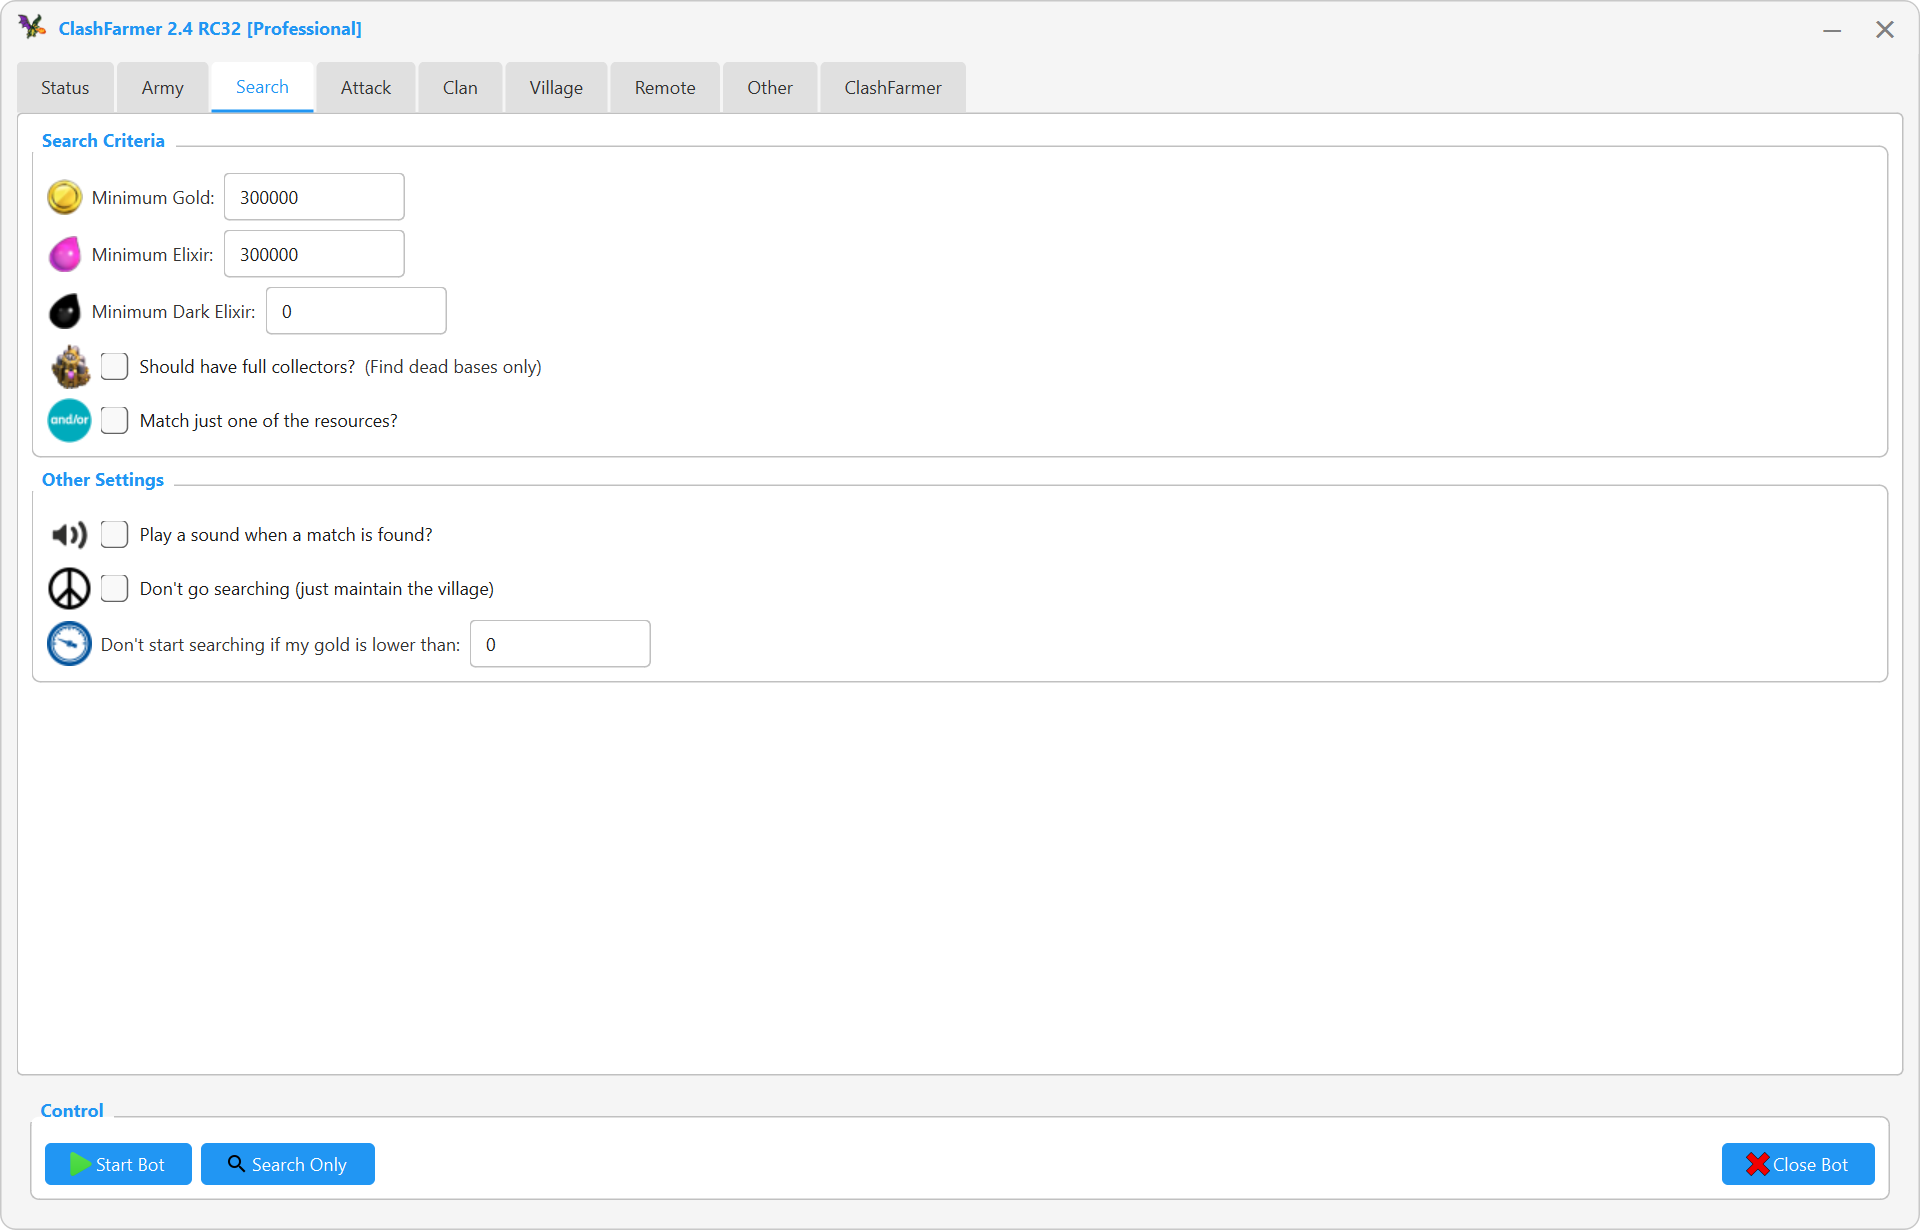
Task: Click the 'Control' group heading
Action: click(x=72, y=1111)
